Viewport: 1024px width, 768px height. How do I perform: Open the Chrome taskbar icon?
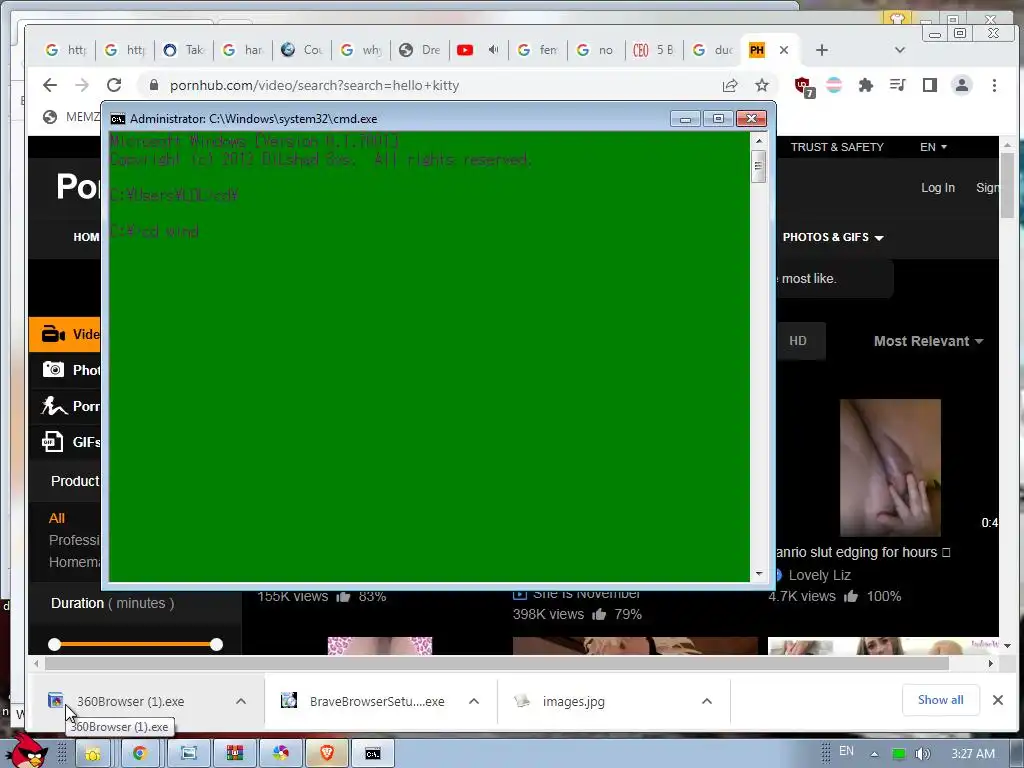pos(139,754)
